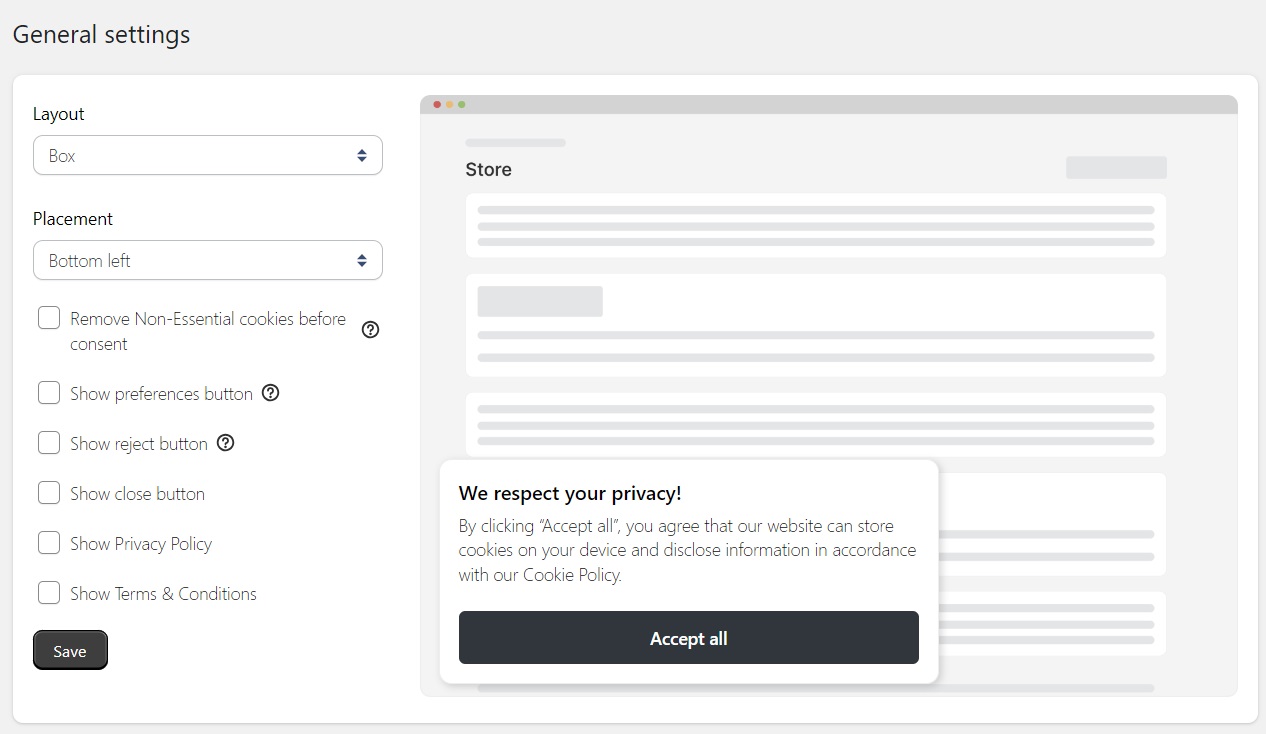Toggle the Show close button checkbox
Image resolution: width=1266 pixels, height=734 pixels.
pyautogui.click(x=49, y=492)
